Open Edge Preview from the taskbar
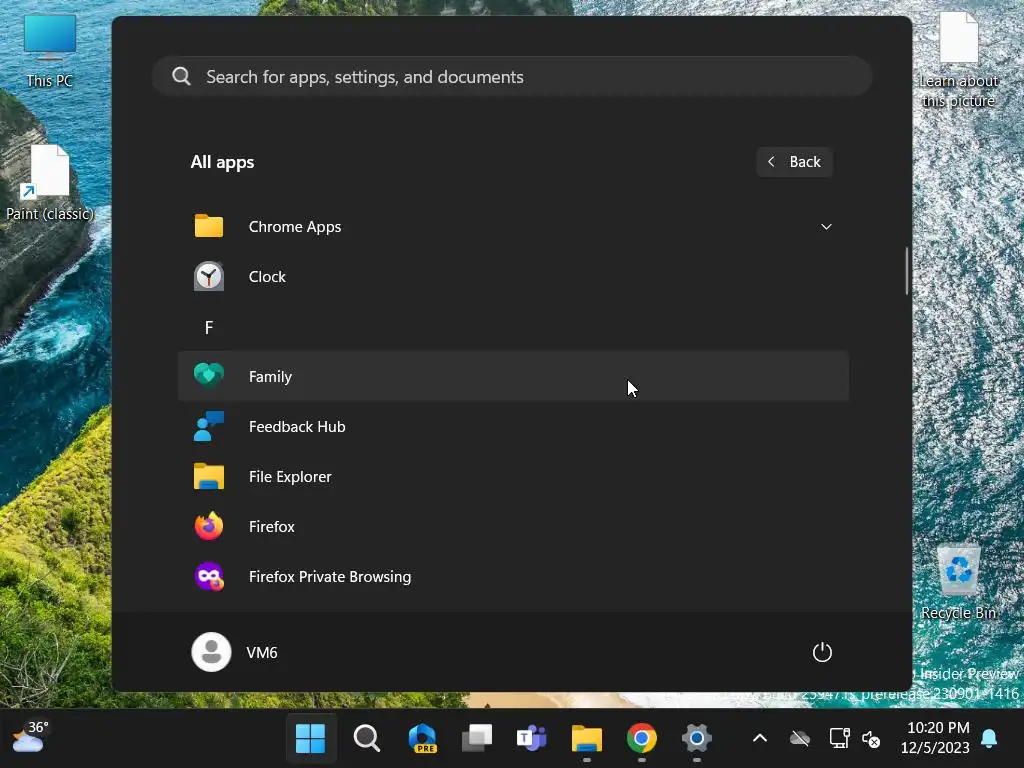Image resolution: width=1024 pixels, height=768 pixels. tap(422, 738)
